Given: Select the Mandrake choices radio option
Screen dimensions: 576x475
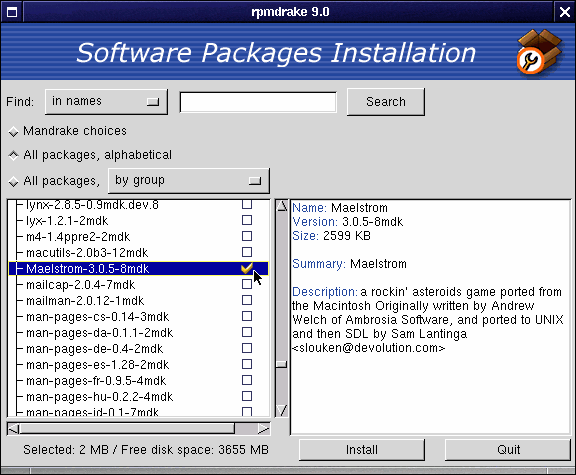Looking at the screenshot, I should click(x=14, y=132).
